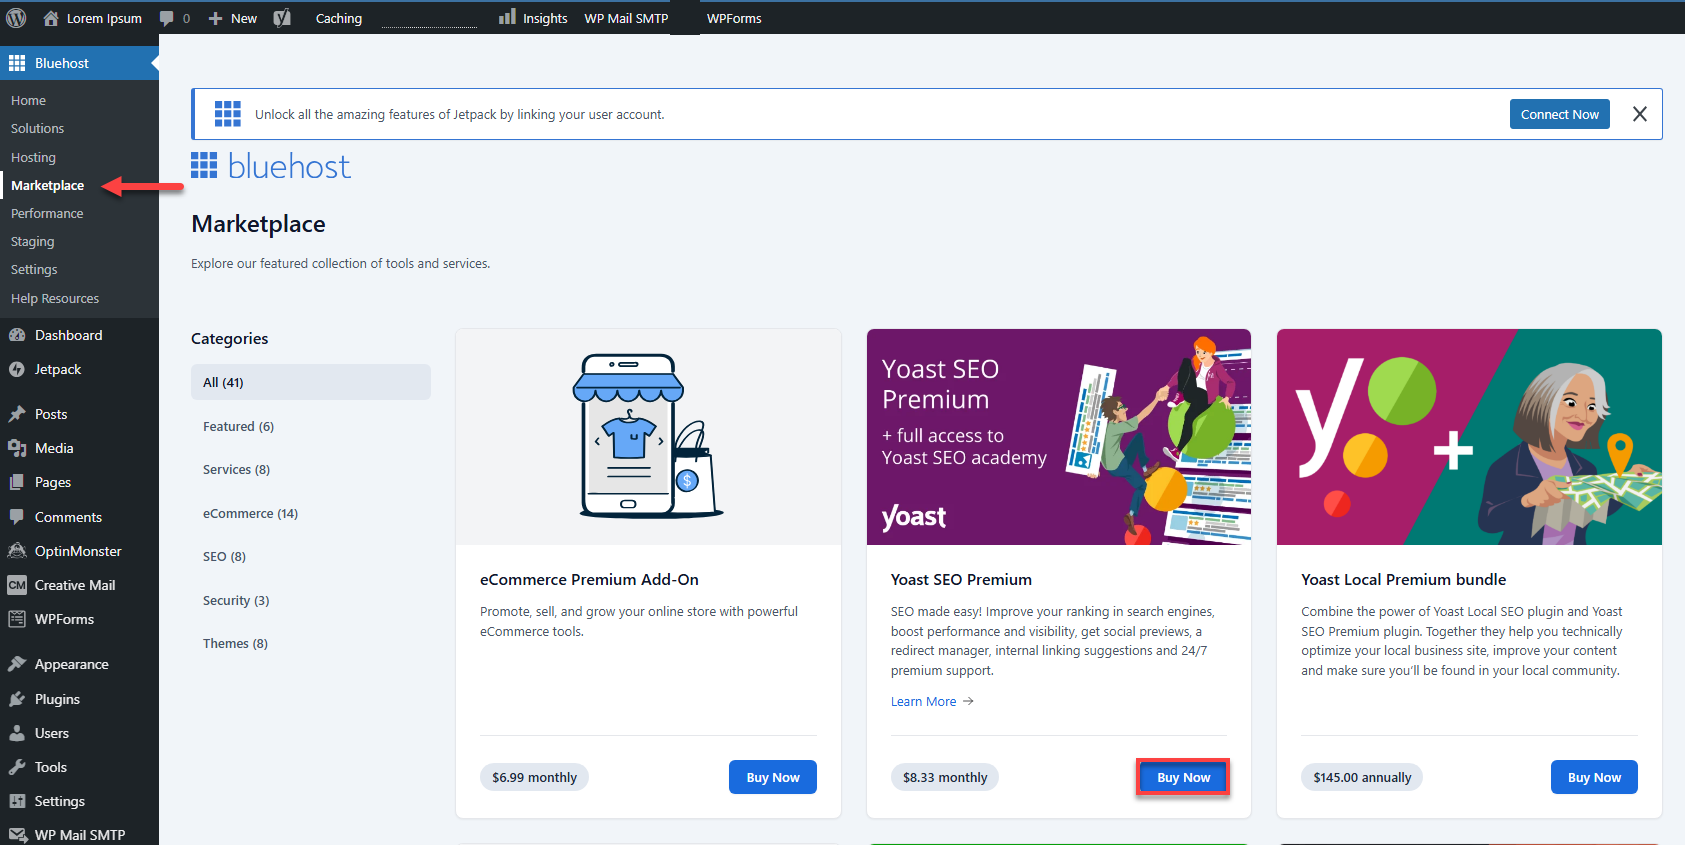The width and height of the screenshot is (1685, 845).
Task: Open the WordPress logo menu
Action: point(16,18)
